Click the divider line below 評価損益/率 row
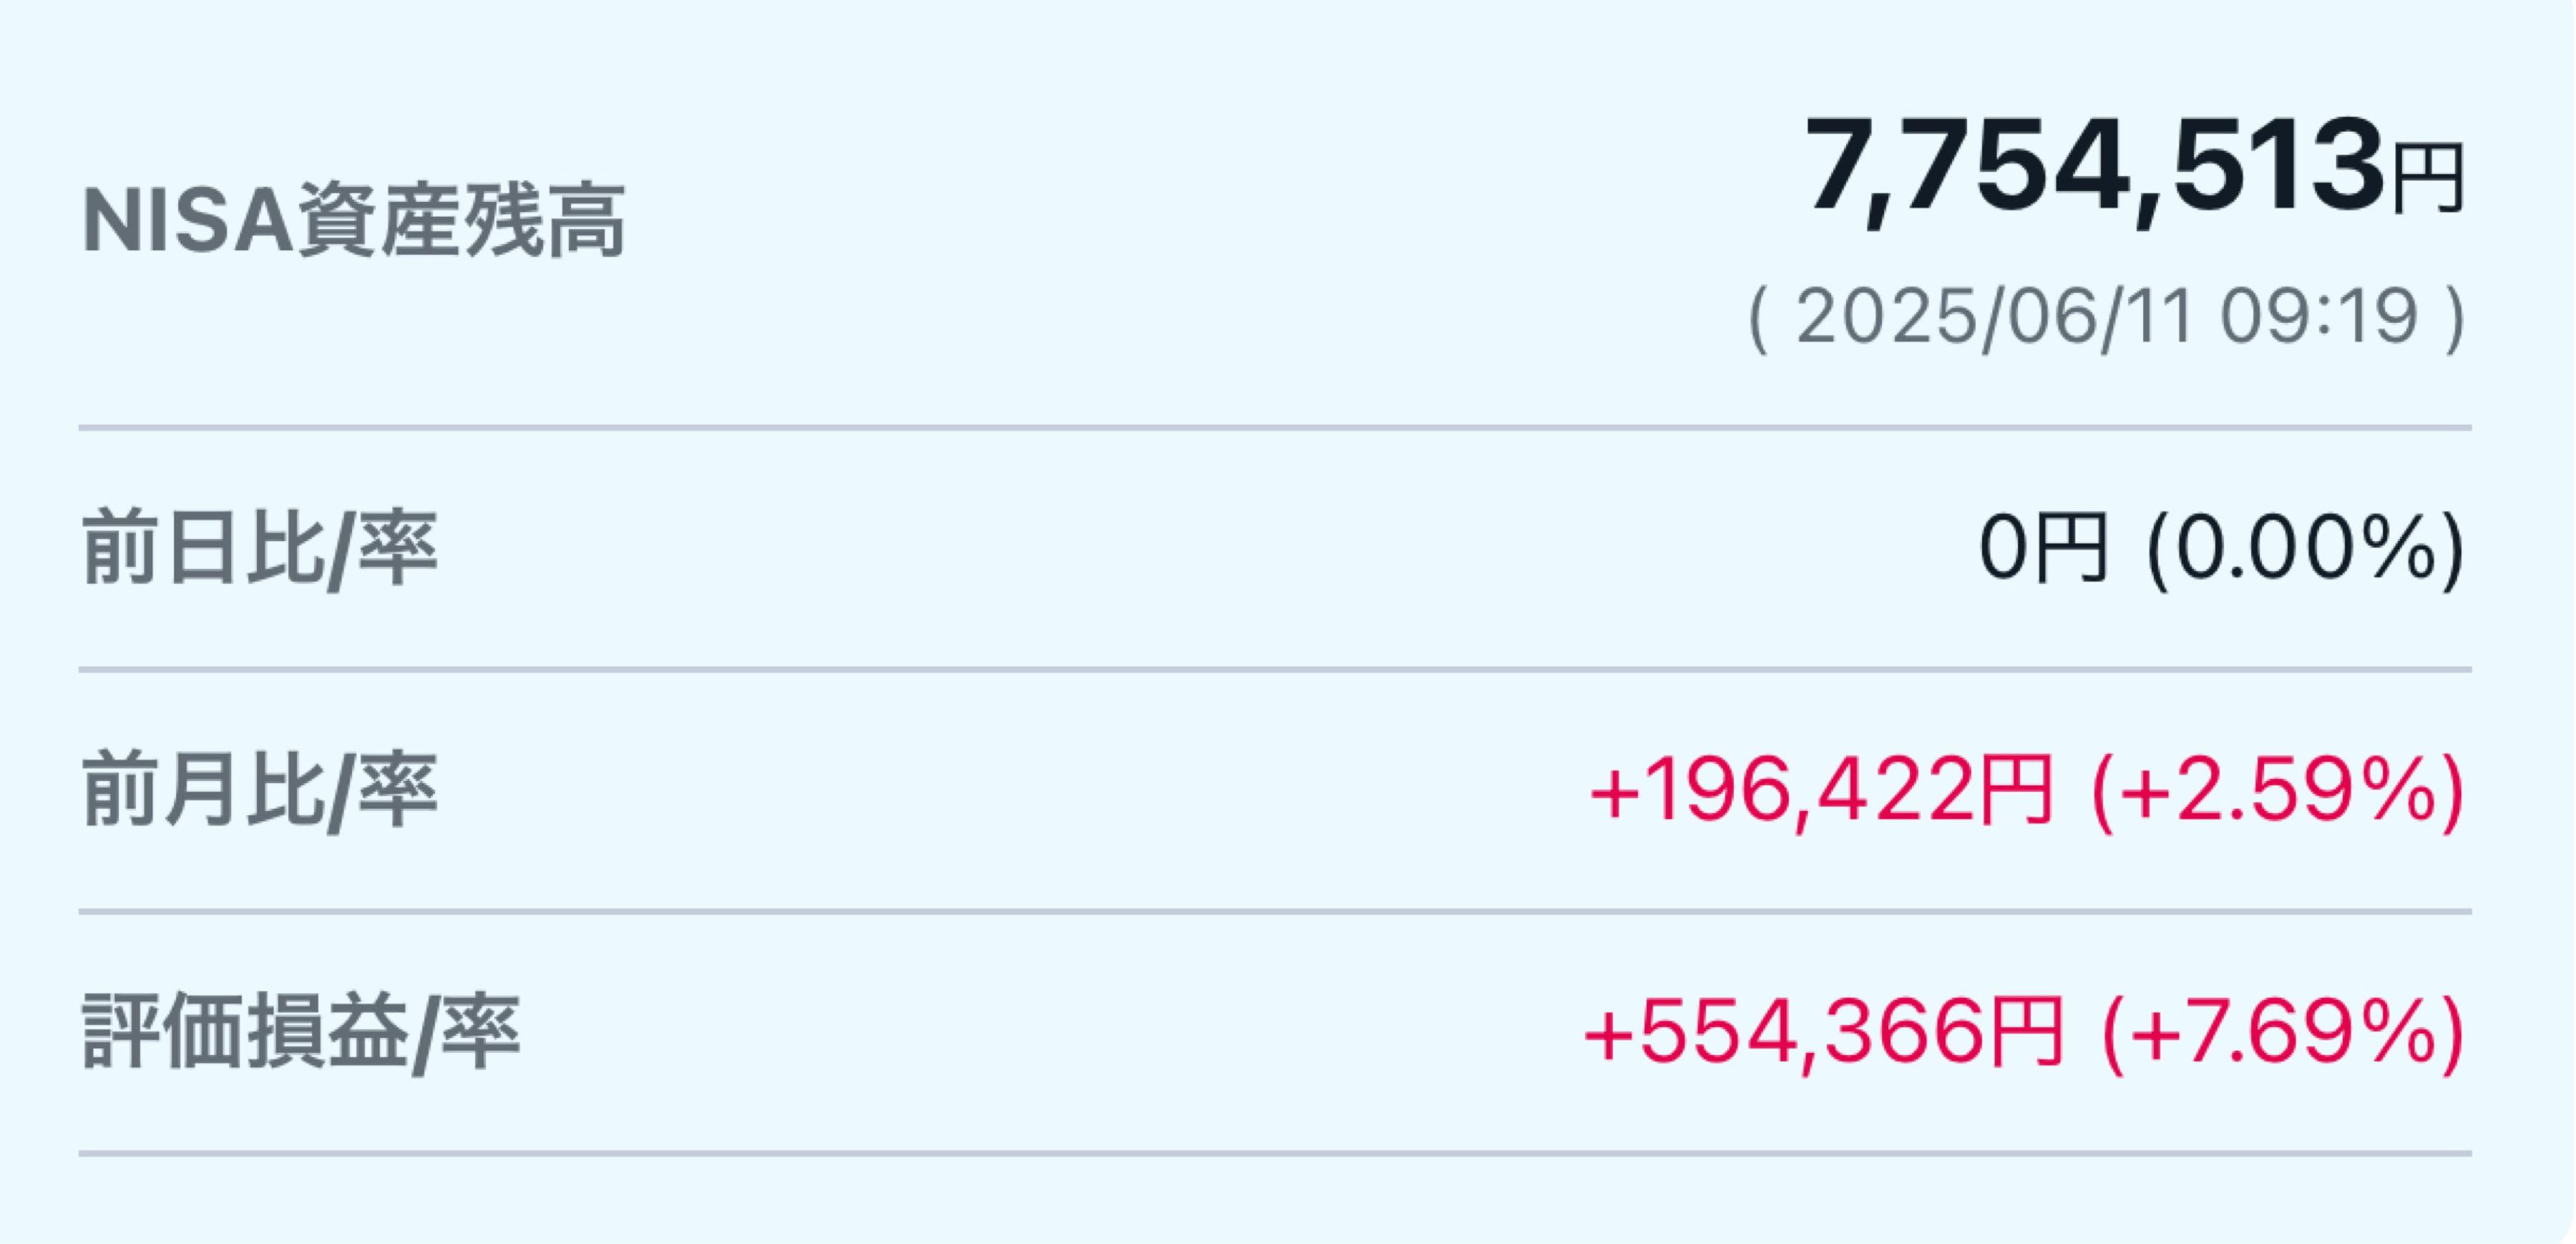This screenshot has width=2576, height=1244. coord(1275,1154)
